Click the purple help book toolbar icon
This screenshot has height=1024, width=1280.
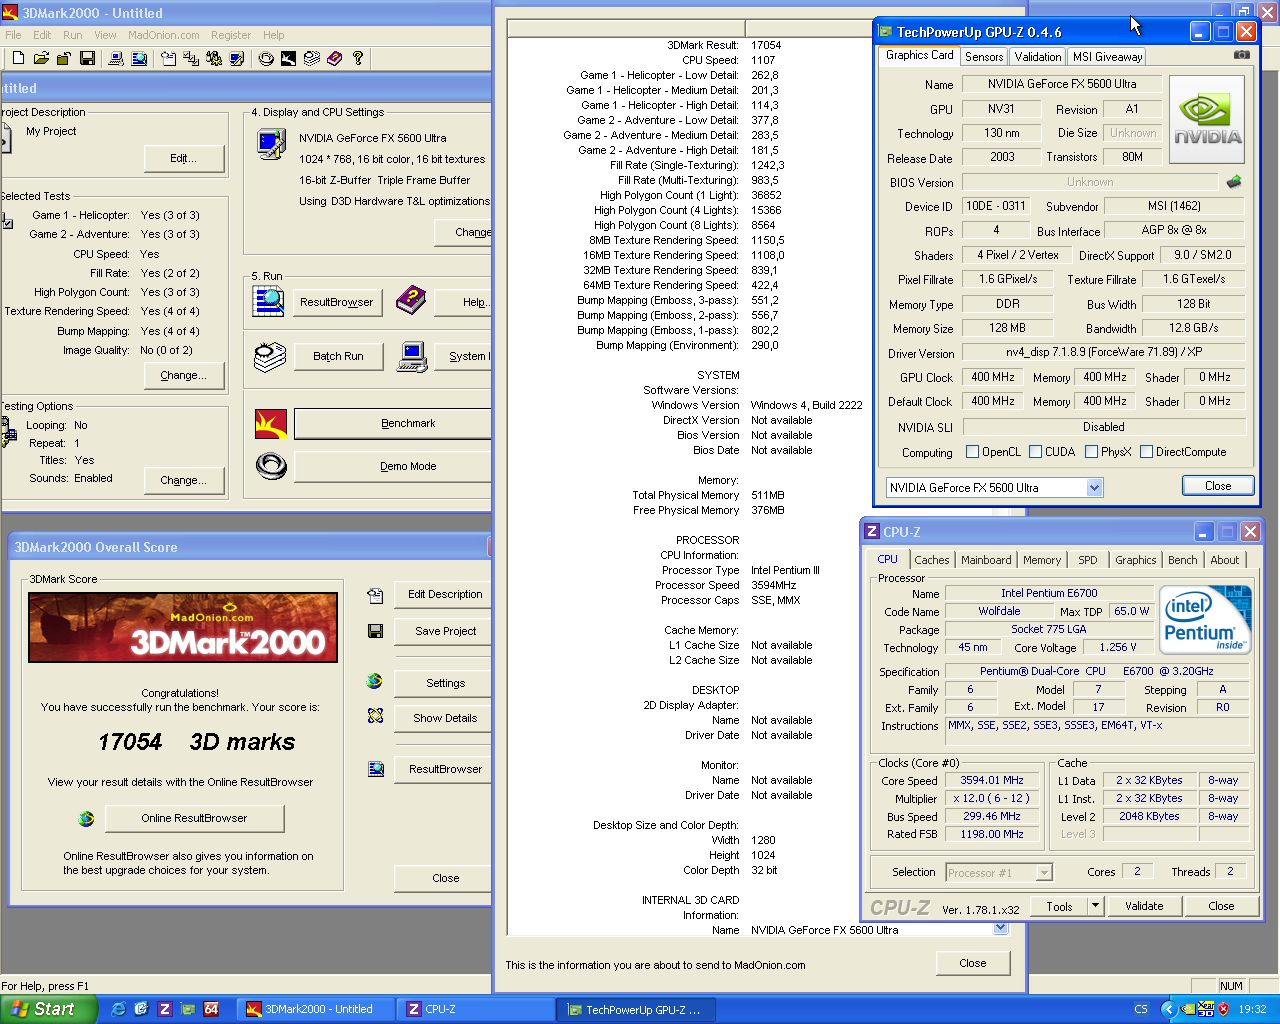[335, 59]
